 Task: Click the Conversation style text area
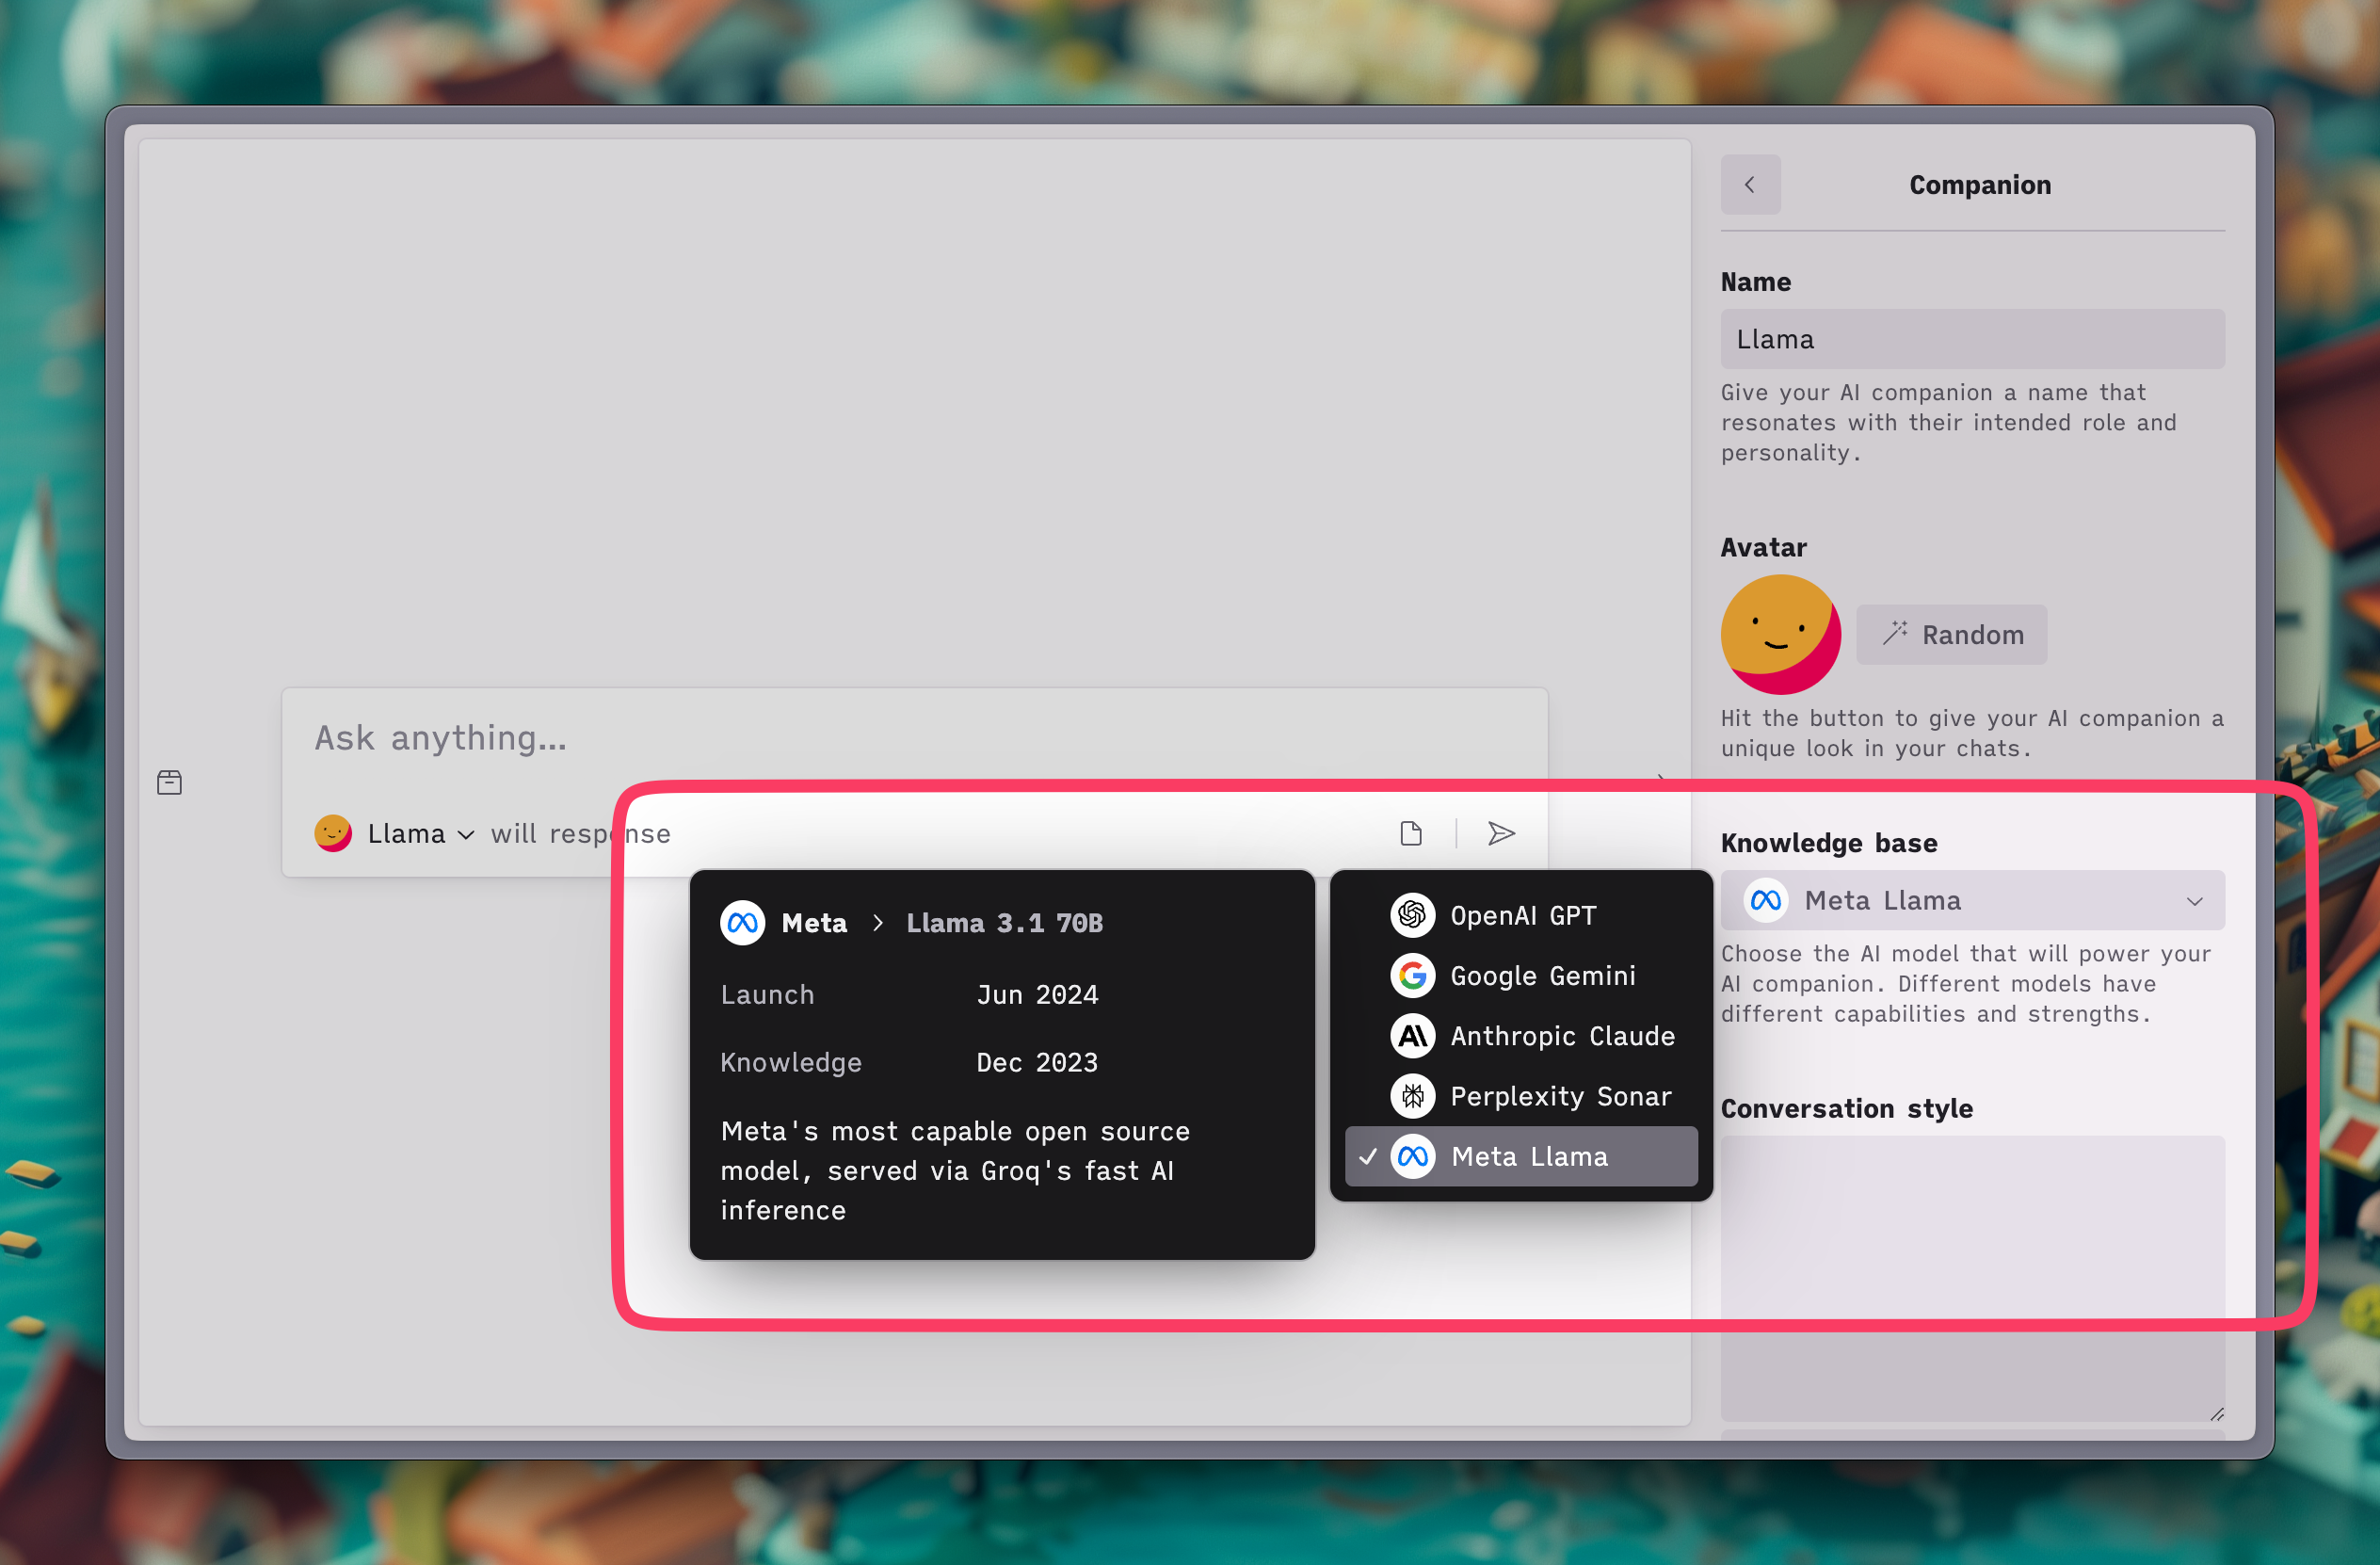[1972, 1278]
